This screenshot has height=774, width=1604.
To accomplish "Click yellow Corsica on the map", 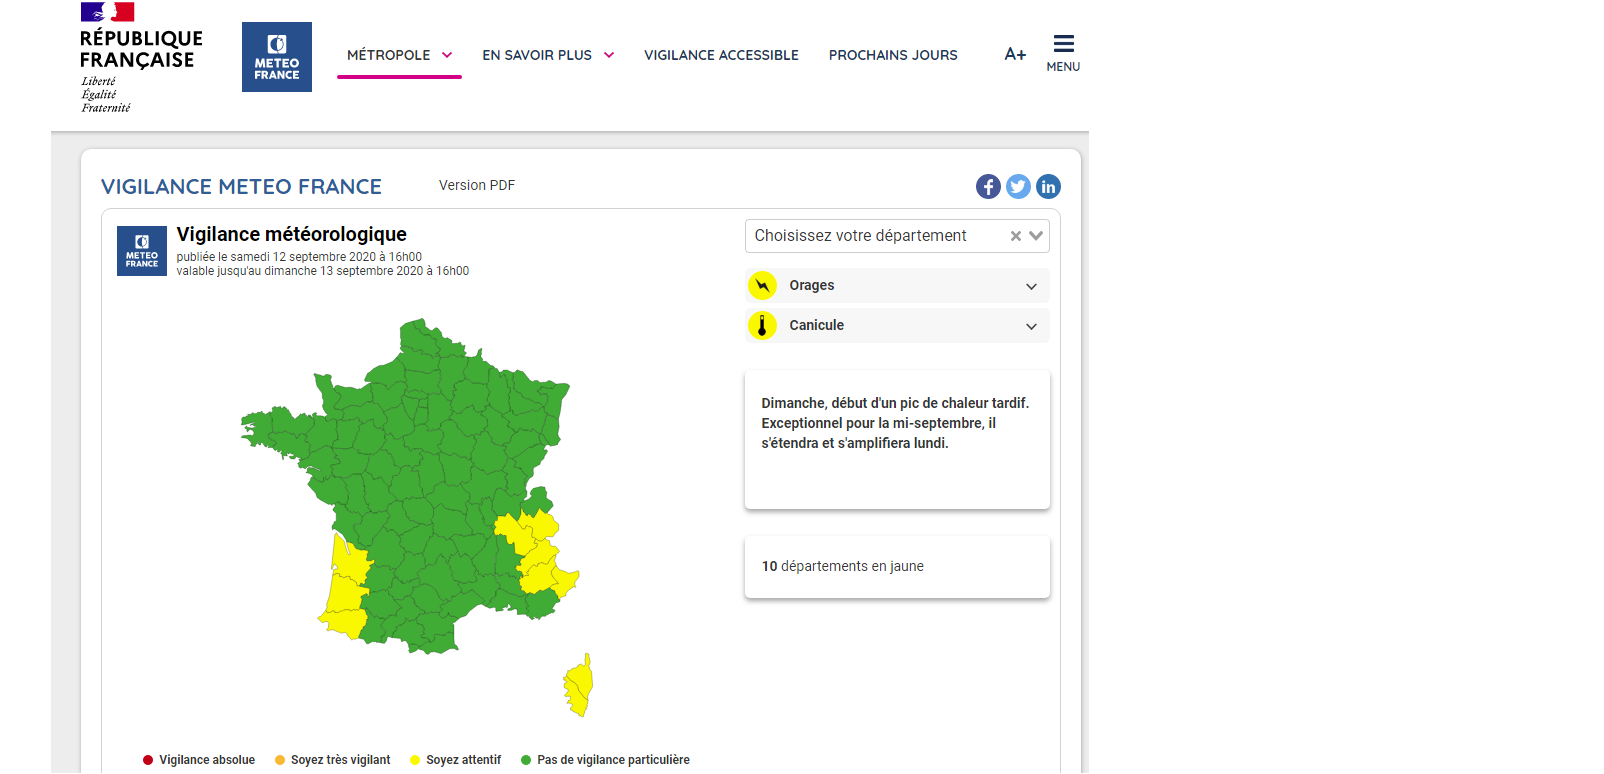I will (x=580, y=685).
